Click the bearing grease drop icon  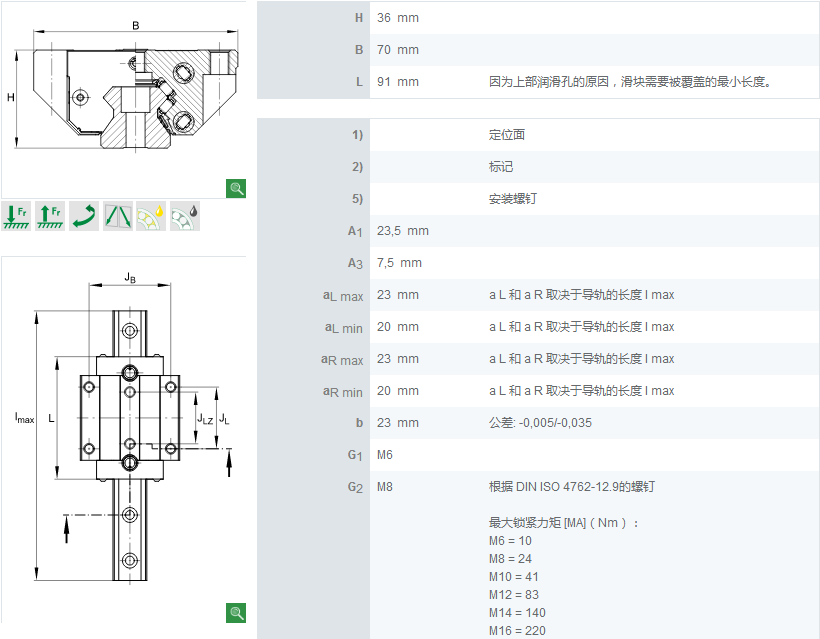pyautogui.click(x=185, y=216)
